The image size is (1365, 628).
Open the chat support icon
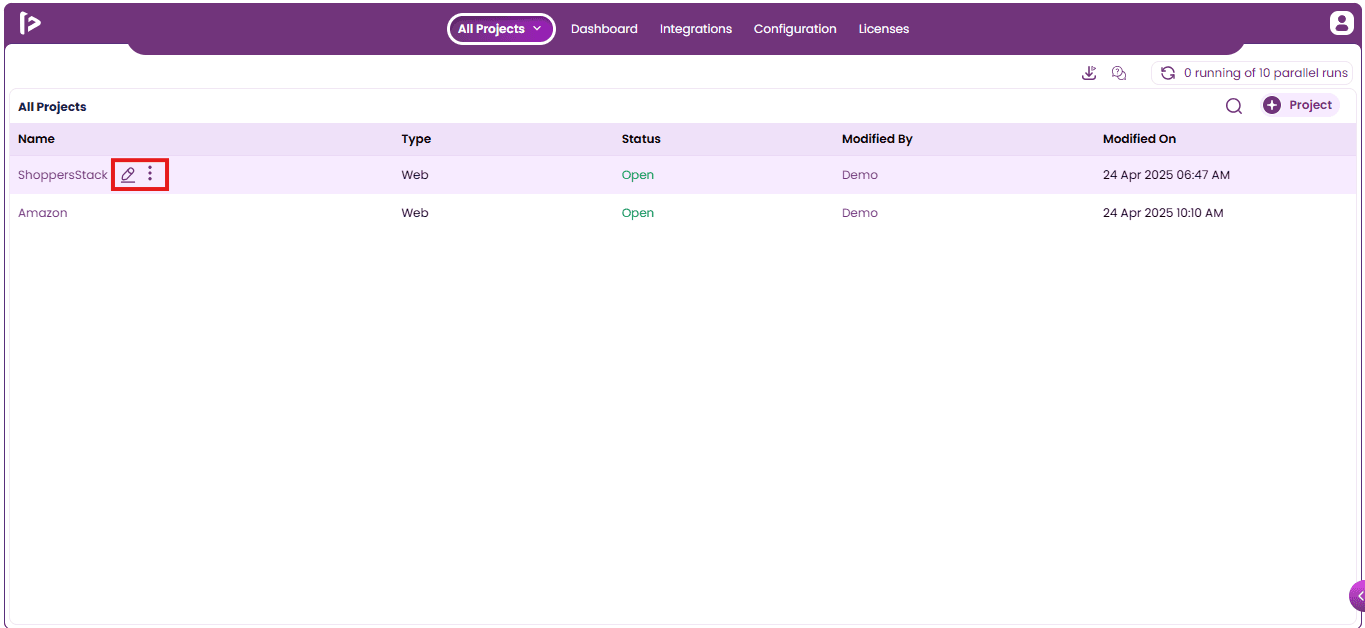coord(1119,73)
